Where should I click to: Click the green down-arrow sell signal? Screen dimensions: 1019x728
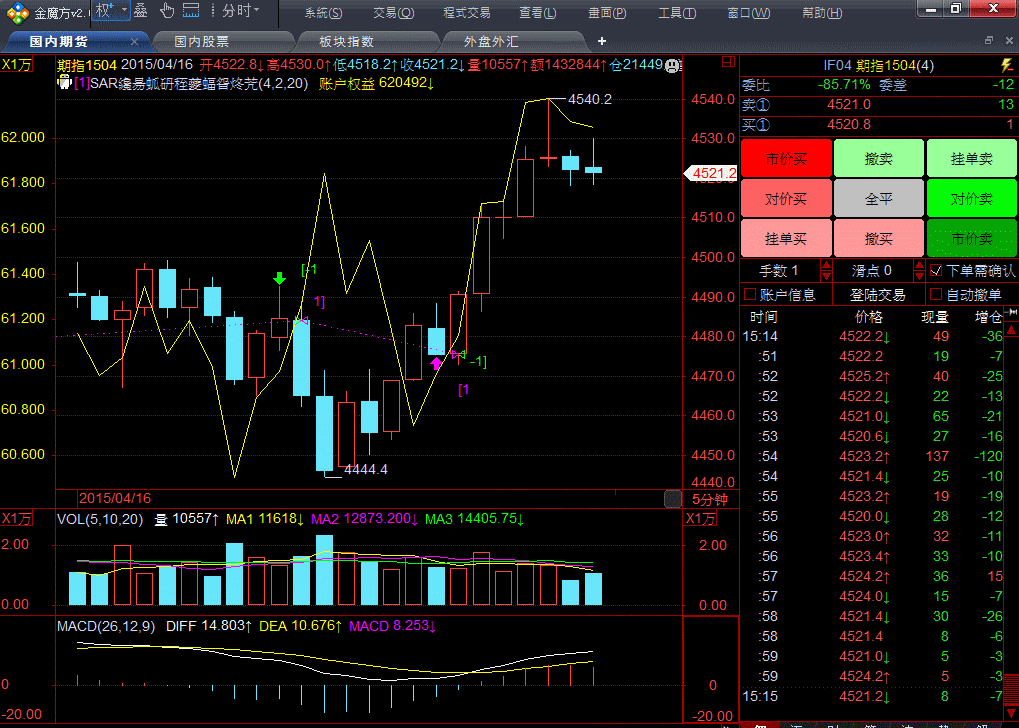point(279,278)
